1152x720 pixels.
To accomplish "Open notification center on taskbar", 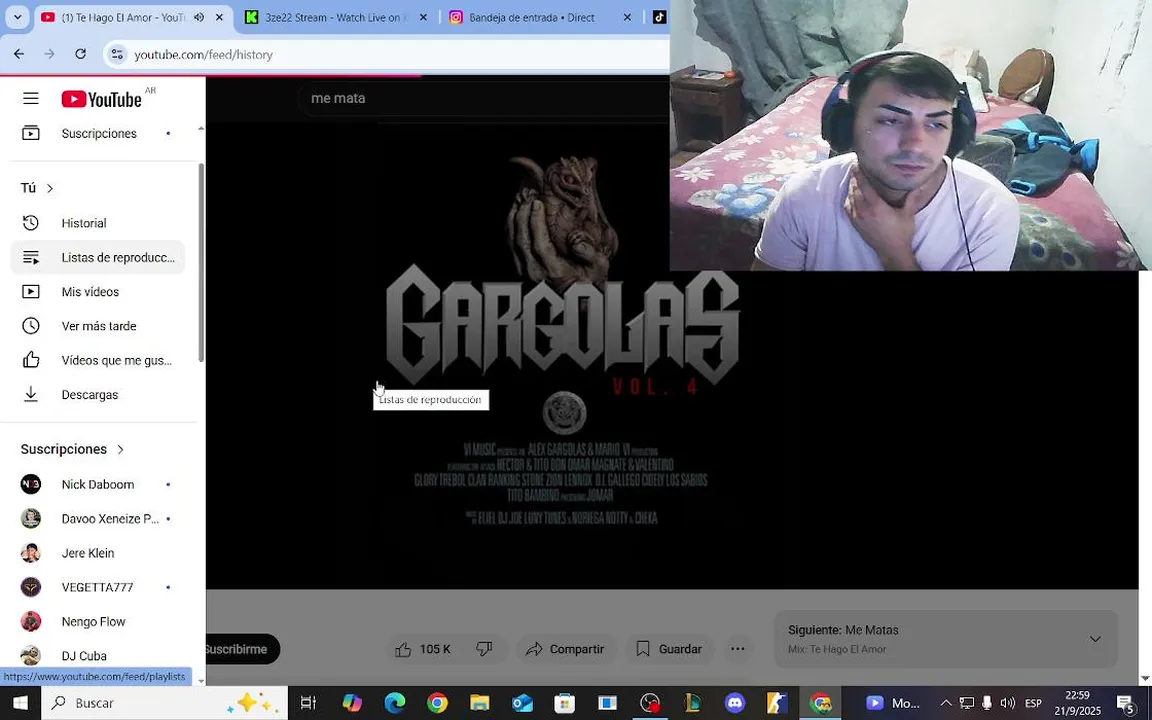I will click(x=1126, y=703).
